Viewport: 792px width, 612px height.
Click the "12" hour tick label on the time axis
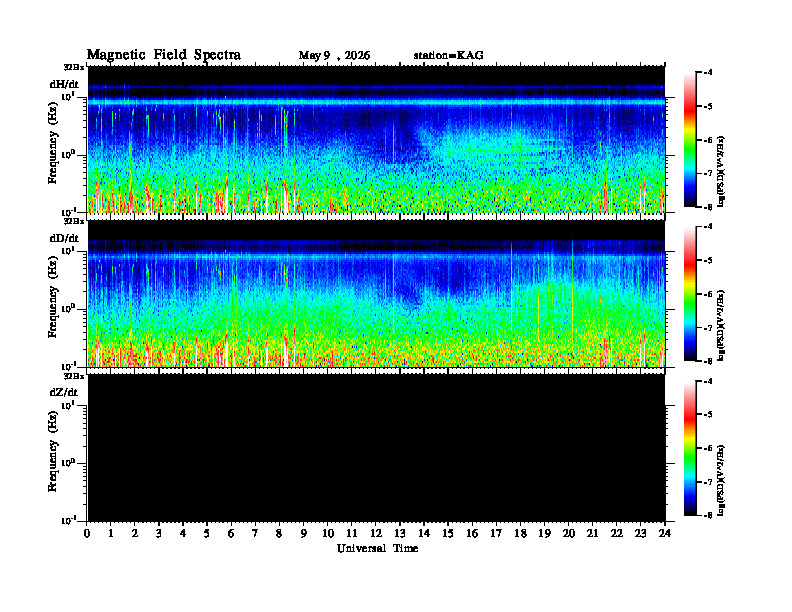(x=376, y=534)
